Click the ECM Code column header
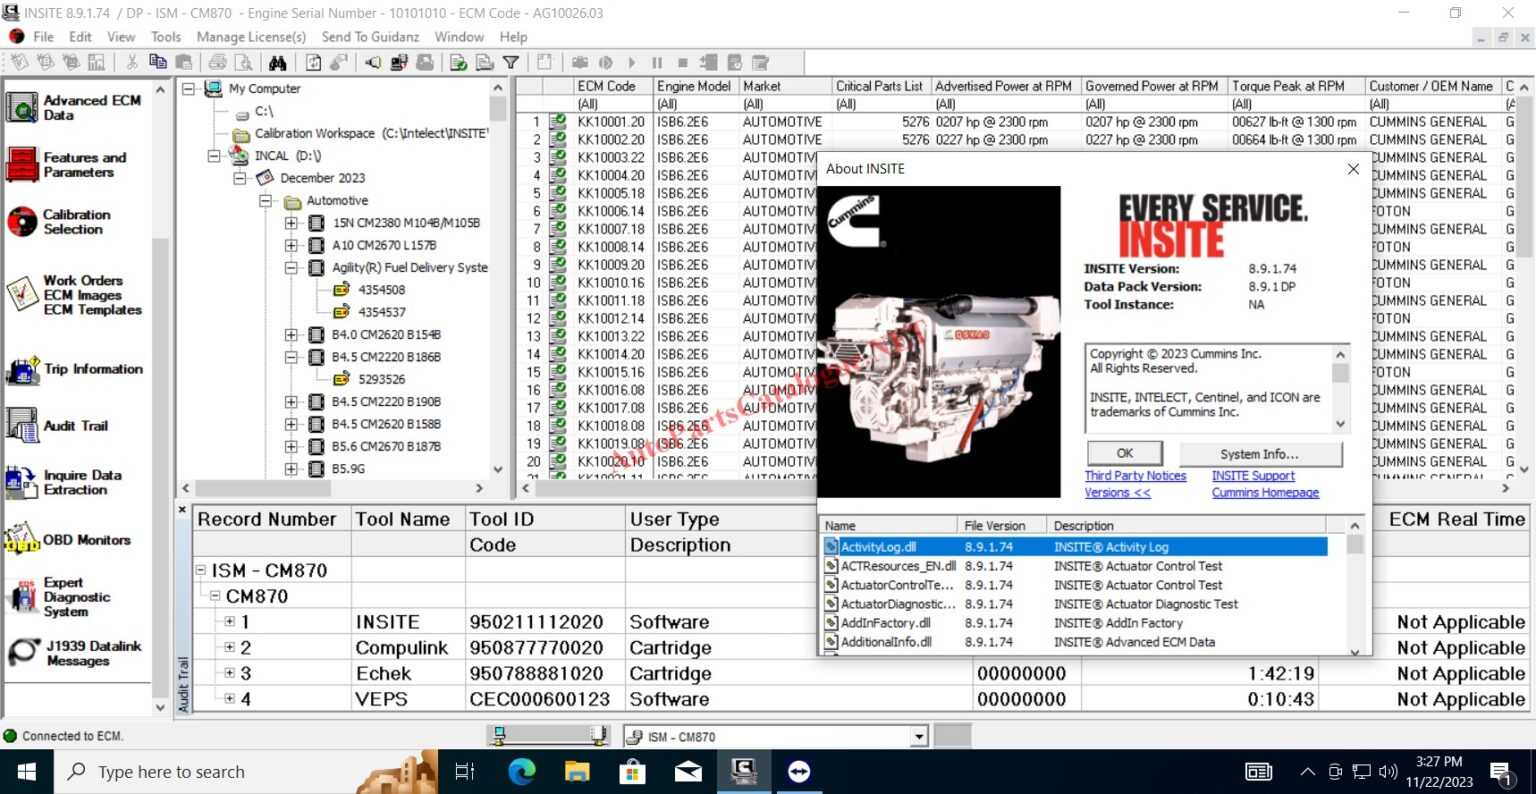This screenshot has height=794, width=1536. 612,86
